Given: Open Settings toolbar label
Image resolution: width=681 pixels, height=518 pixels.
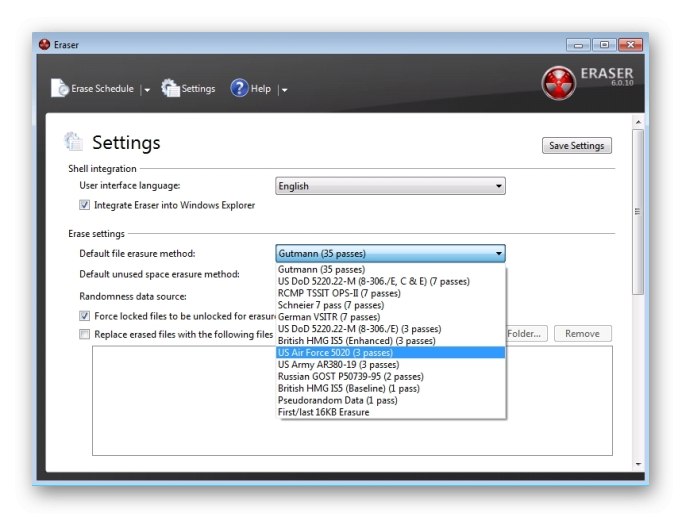Looking at the screenshot, I should click(x=198, y=89).
